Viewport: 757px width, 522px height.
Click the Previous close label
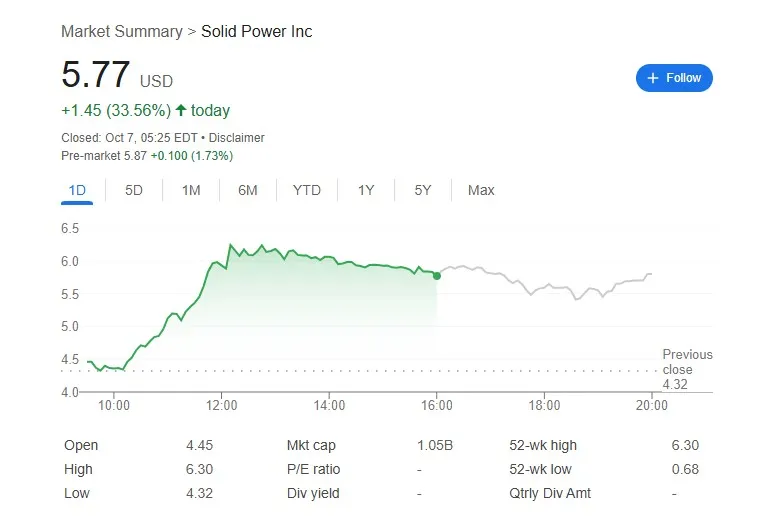tap(687, 362)
